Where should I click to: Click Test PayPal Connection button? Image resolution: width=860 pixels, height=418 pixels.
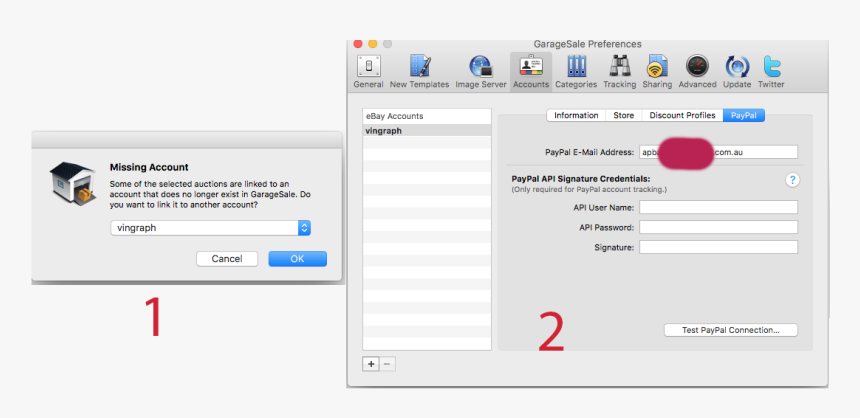[x=731, y=330]
